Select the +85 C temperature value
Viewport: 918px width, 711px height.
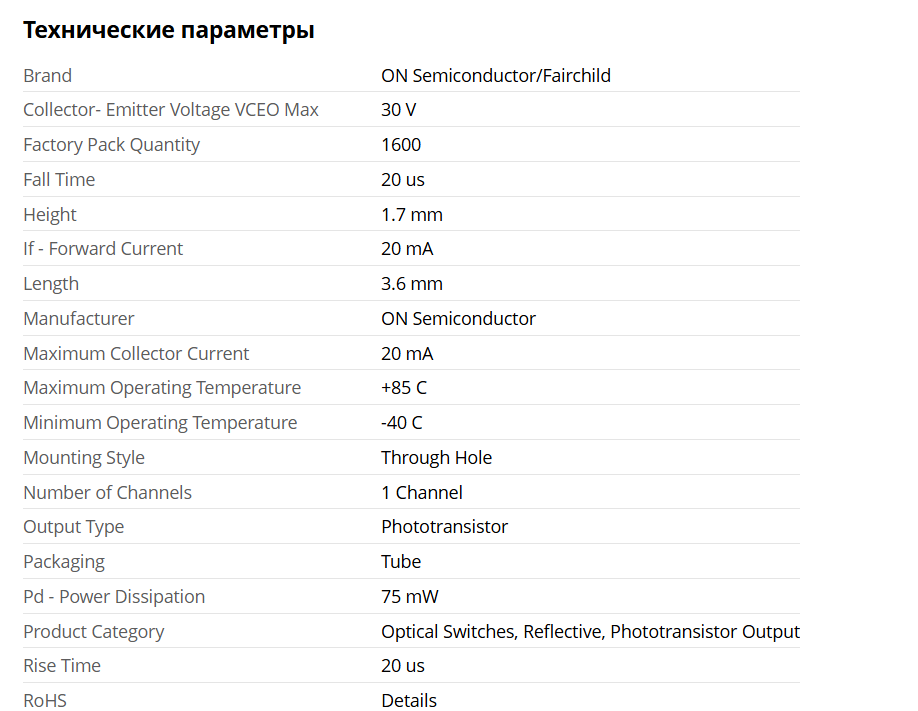tap(403, 388)
